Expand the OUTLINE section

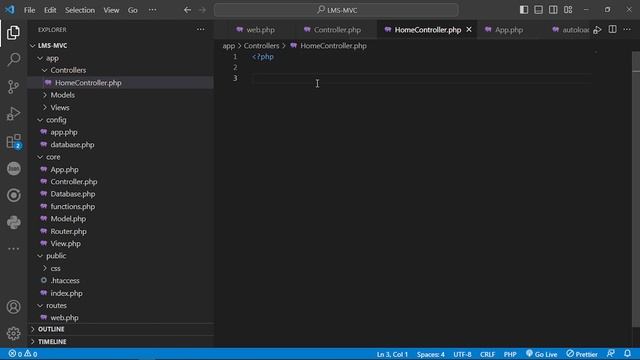(x=121, y=329)
